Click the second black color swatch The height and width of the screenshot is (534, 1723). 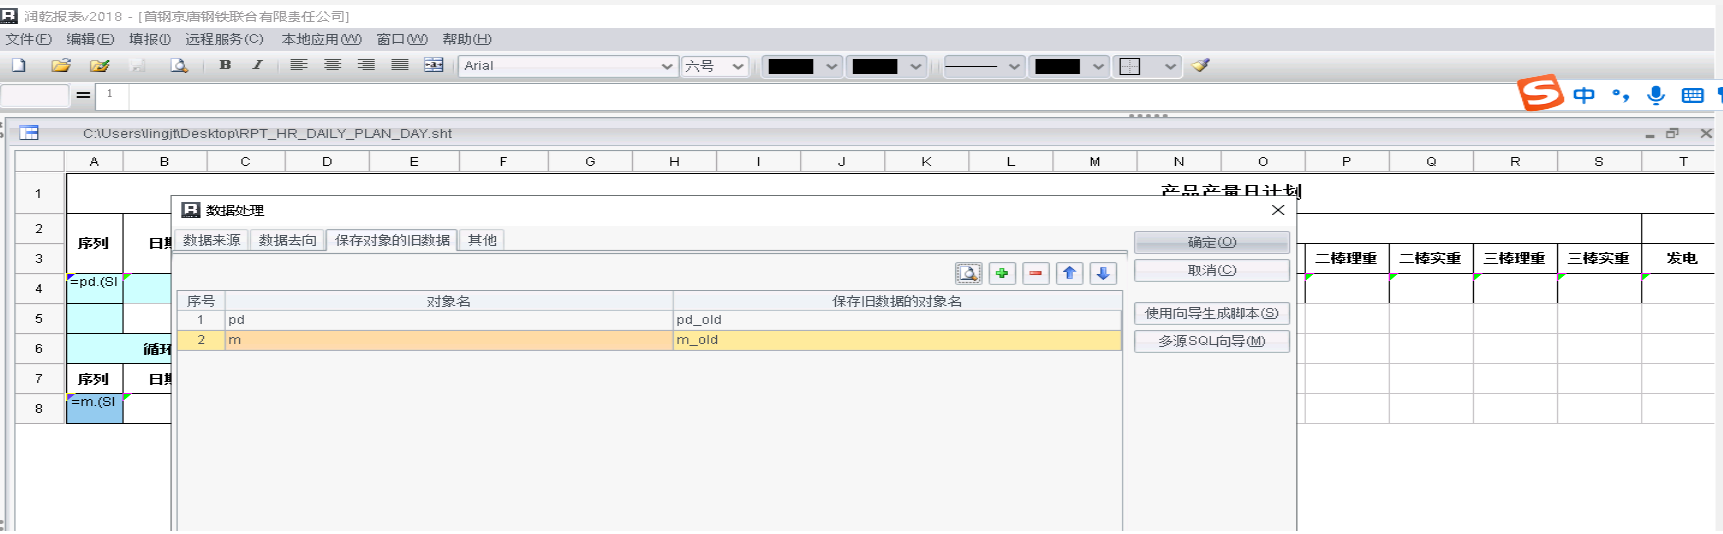pos(875,66)
